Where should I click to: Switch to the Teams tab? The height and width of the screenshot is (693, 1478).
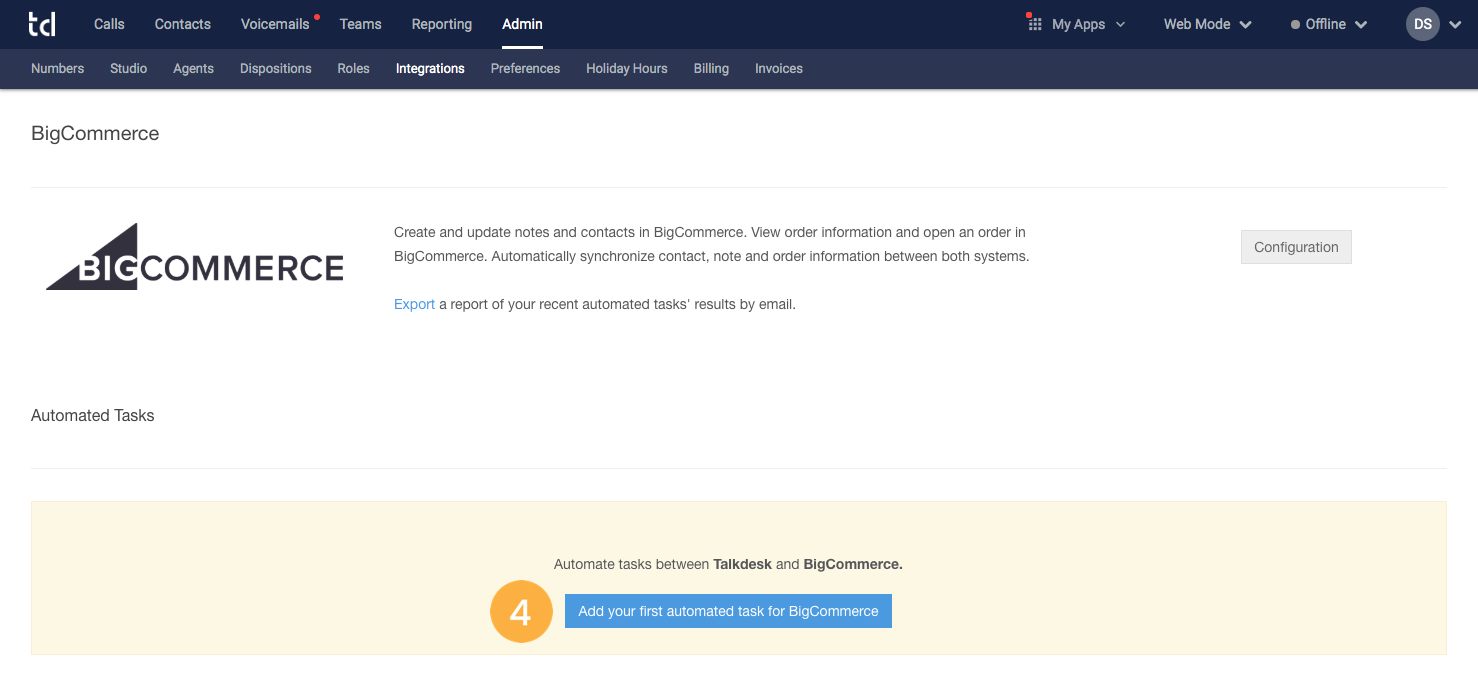click(x=360, y=24)
